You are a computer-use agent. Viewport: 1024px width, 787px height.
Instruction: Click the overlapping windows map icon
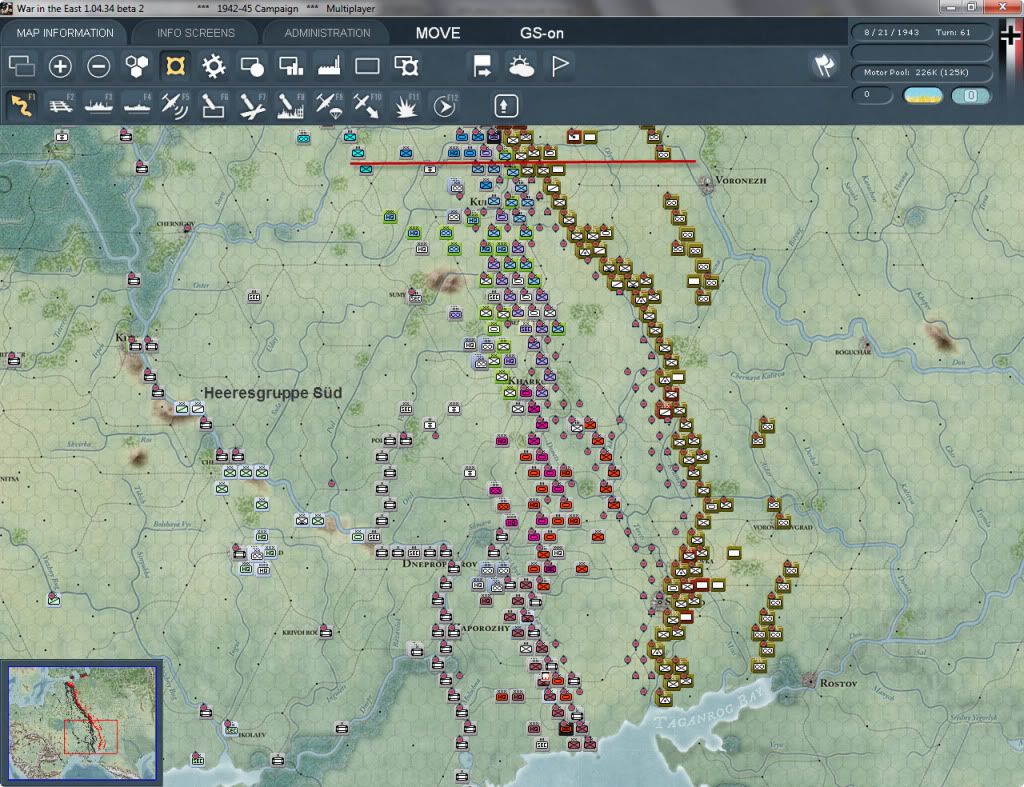click(22, 66)
